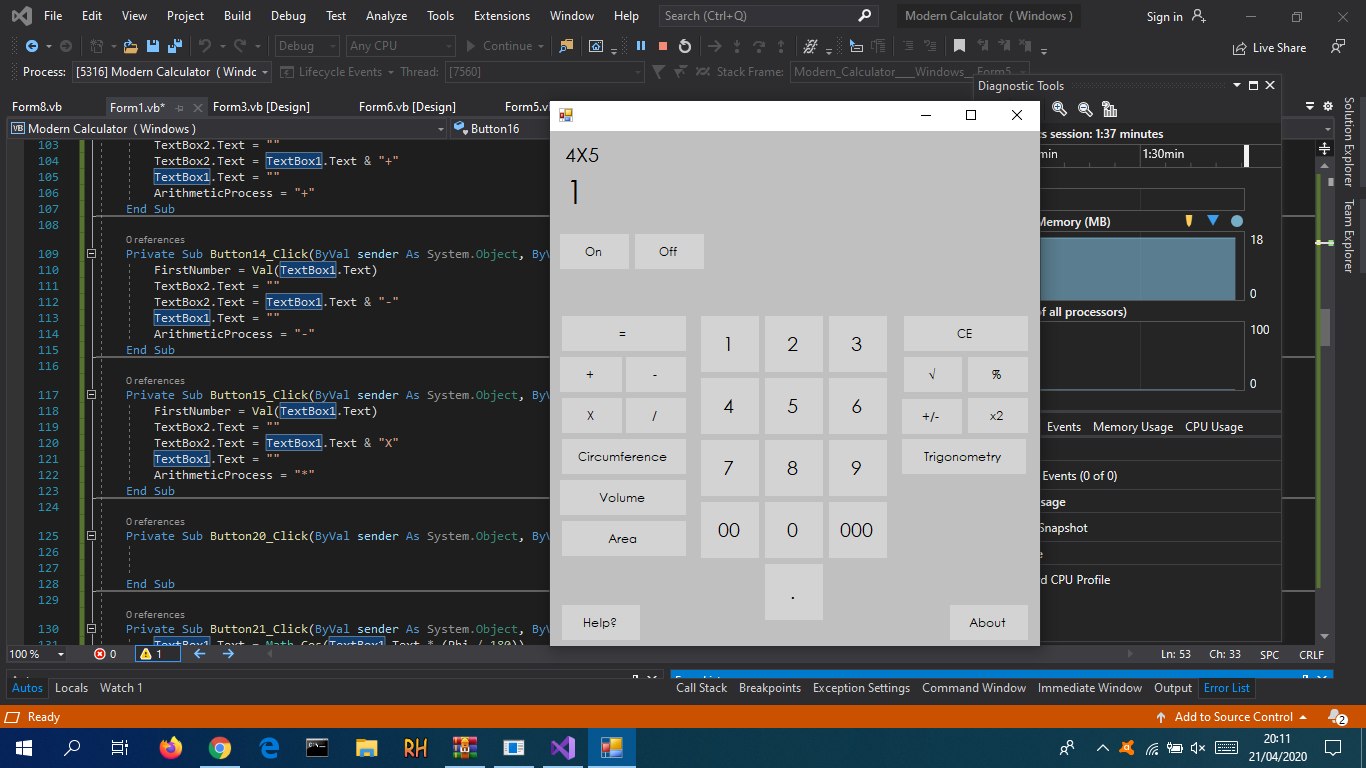Screen dimensions: 1366x768
Task: Open Diagnostic Tools window options dropdown arrow
Action: 1237,86
